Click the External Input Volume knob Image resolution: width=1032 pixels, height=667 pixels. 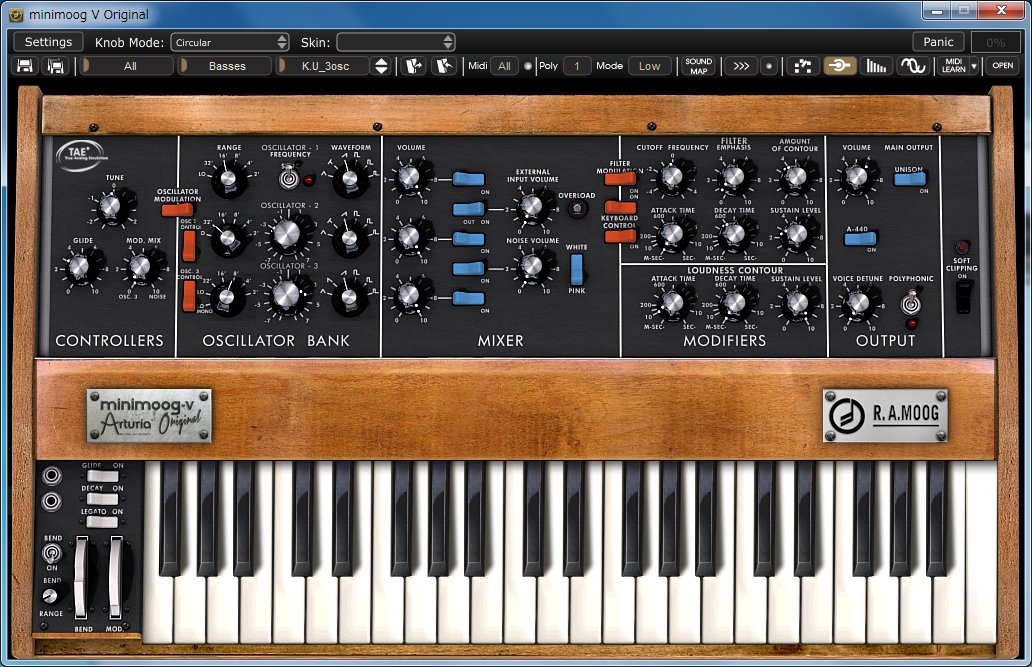click(532, 205)
